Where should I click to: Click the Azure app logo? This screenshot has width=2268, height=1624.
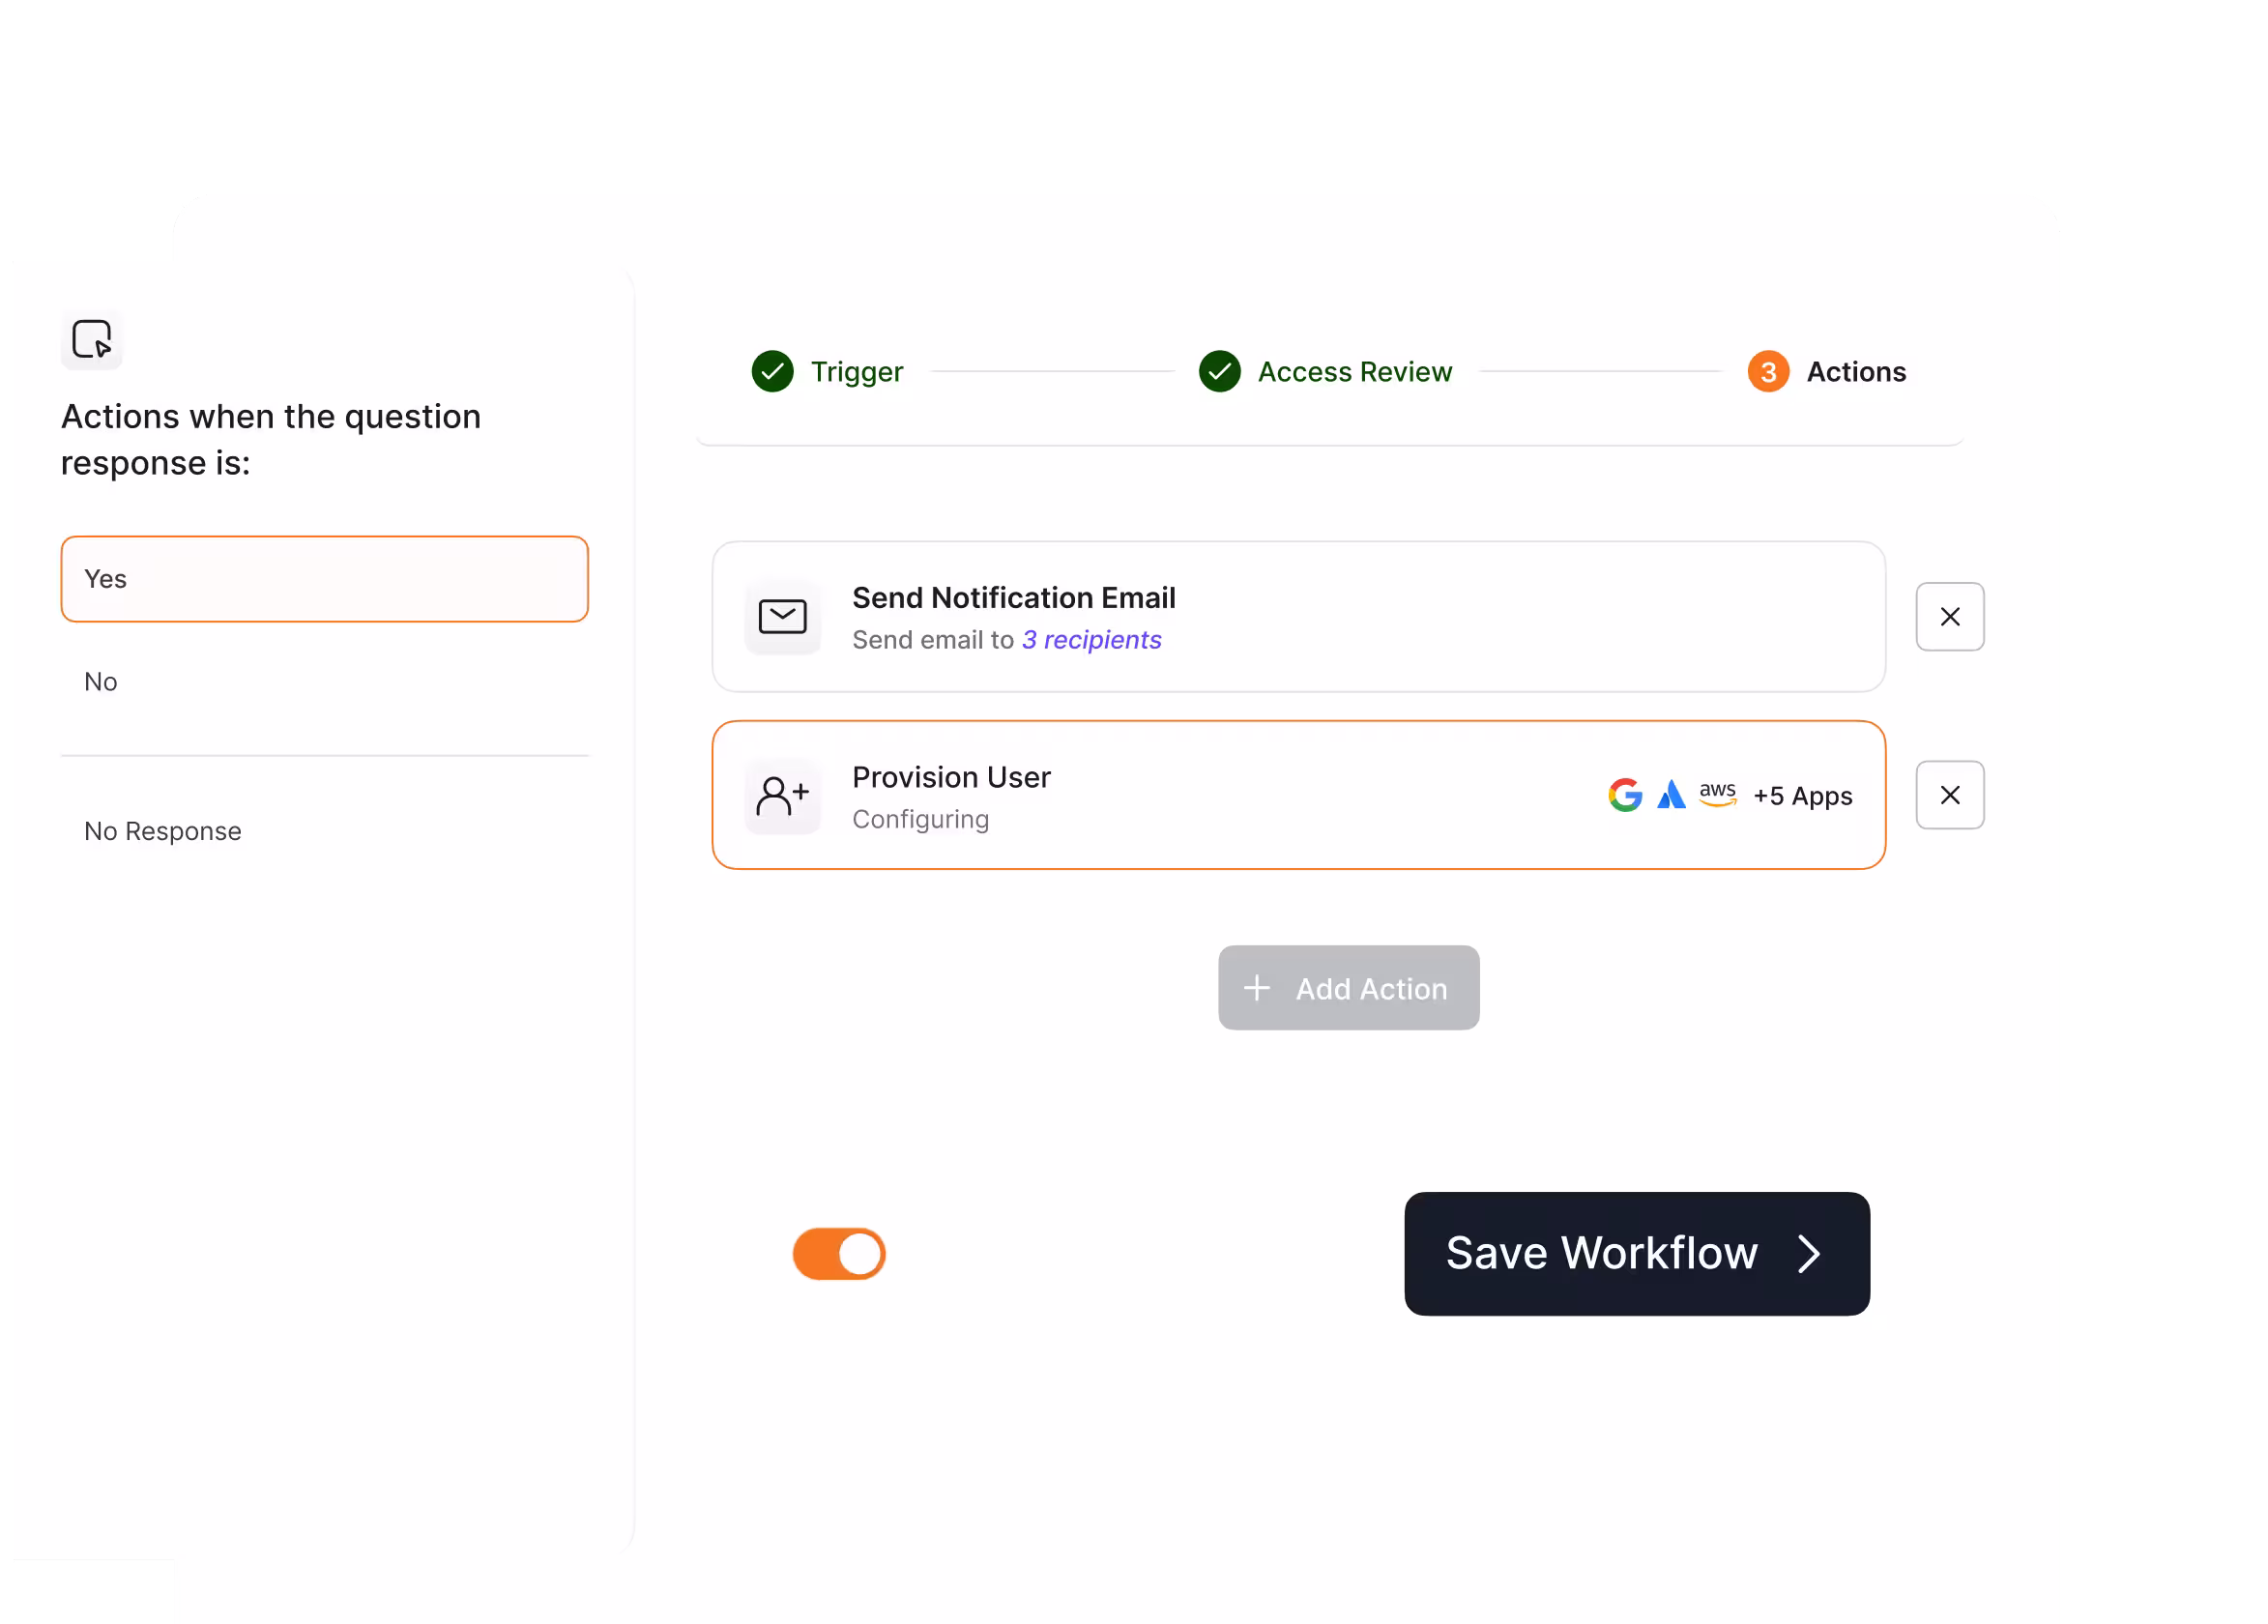coord(1671,795)
